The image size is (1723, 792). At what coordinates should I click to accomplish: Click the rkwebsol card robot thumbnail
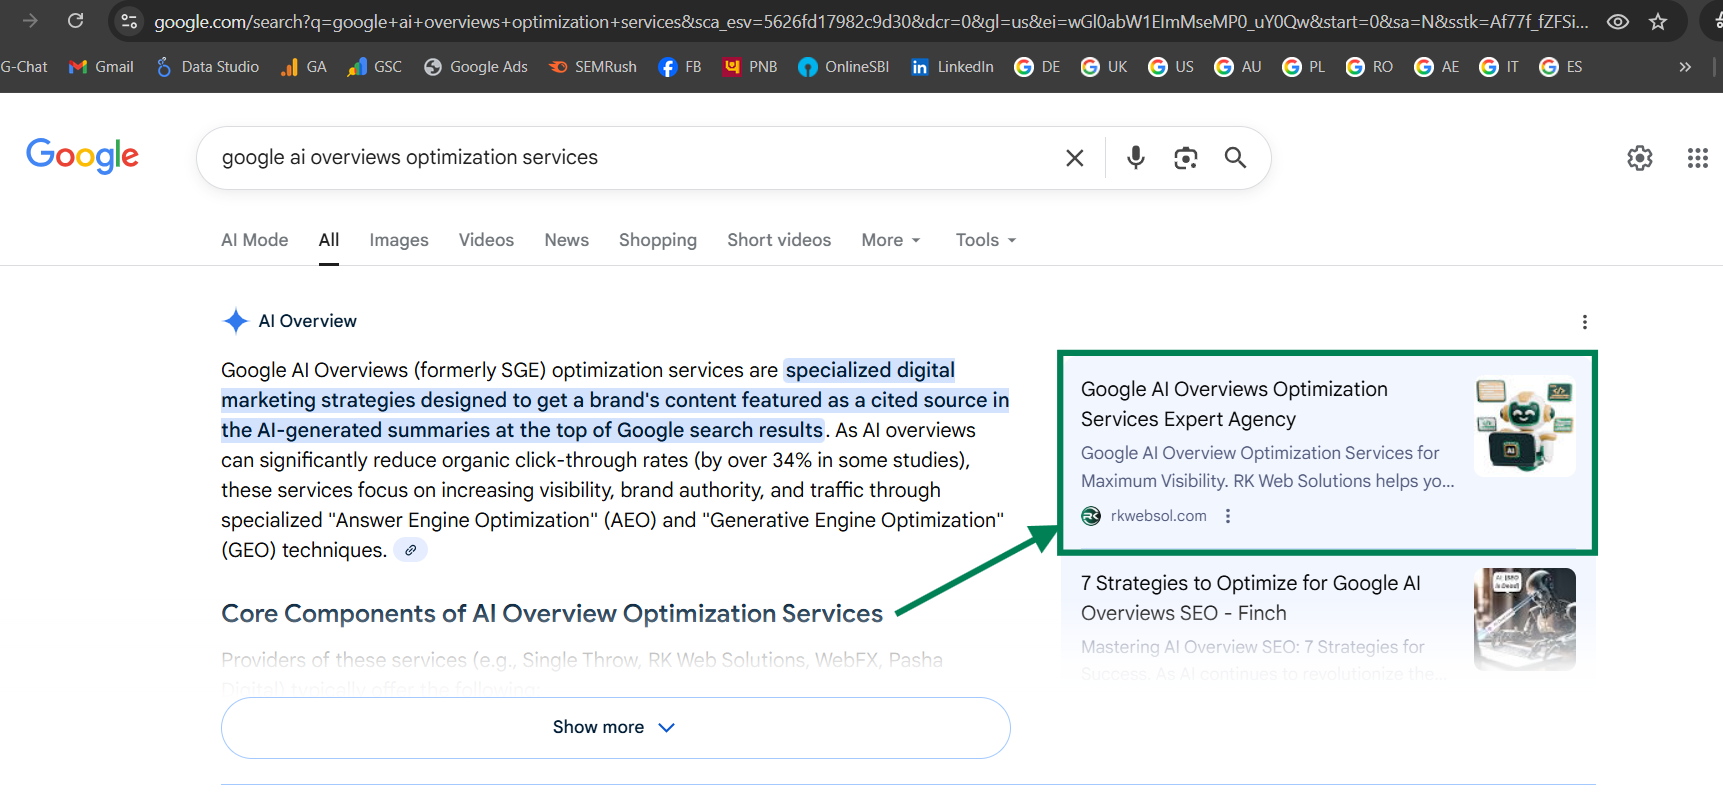[x=1525, y=425]
